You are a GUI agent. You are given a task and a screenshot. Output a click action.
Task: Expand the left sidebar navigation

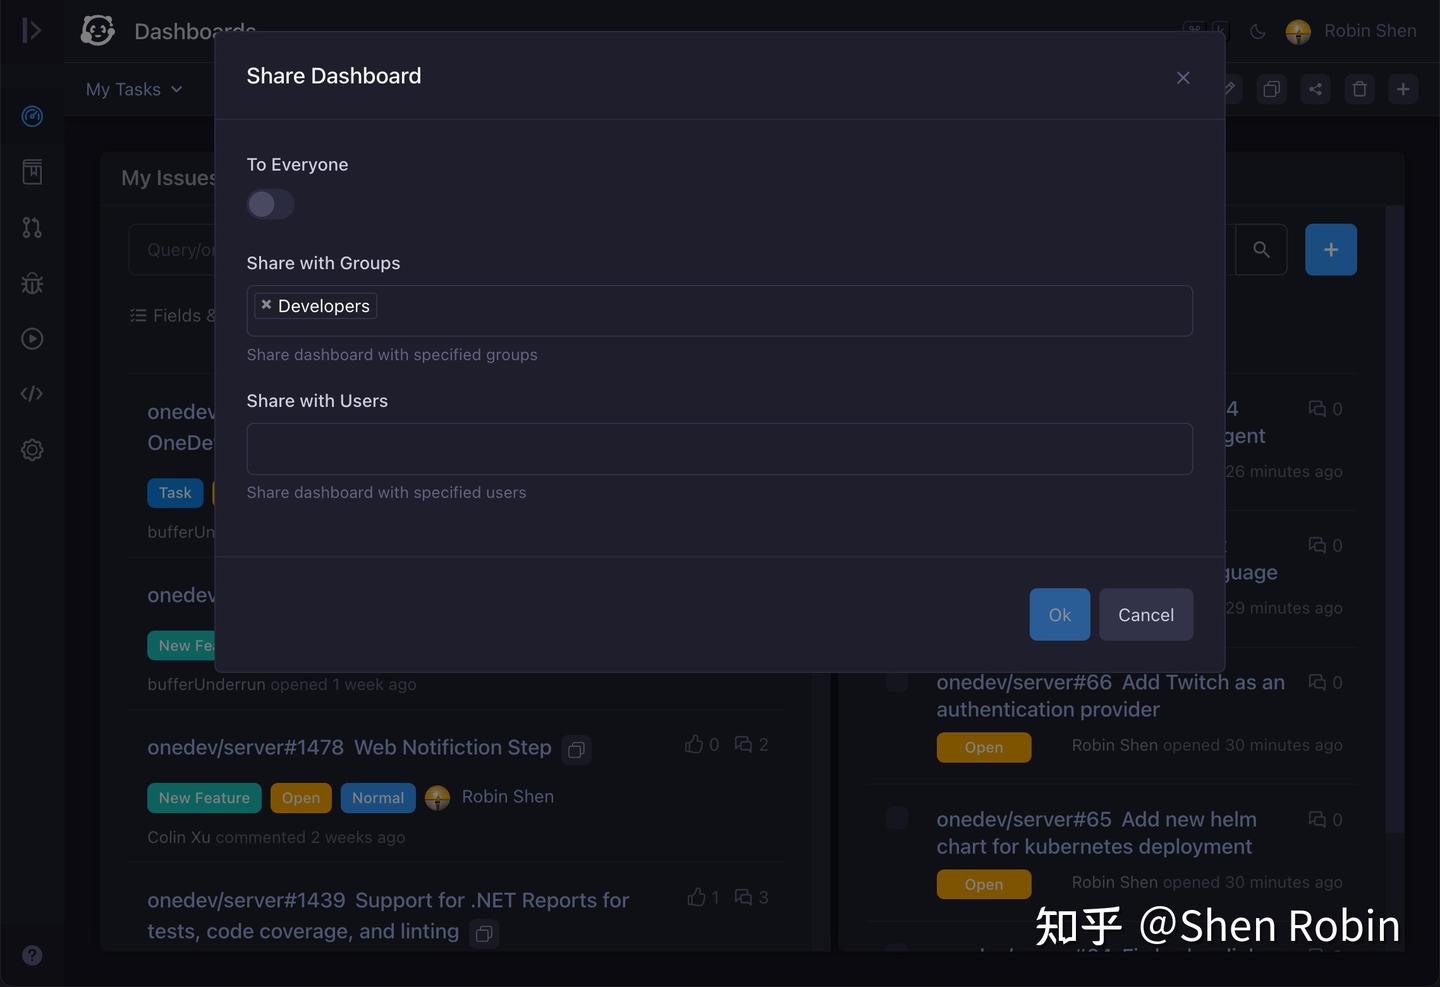[32, 30]
